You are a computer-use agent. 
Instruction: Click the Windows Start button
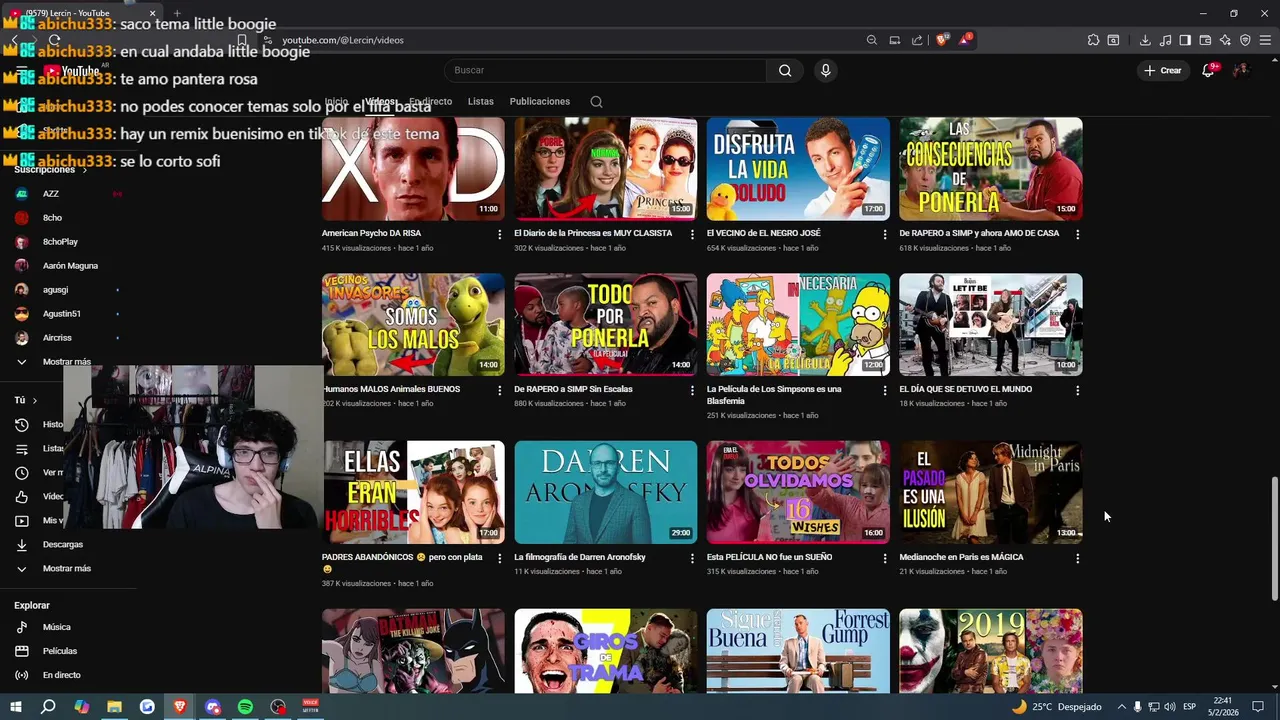16,707
